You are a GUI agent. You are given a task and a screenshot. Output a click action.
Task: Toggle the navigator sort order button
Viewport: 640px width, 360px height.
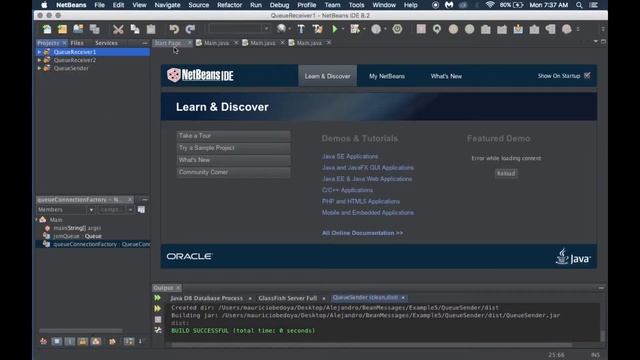coord(129,341)
